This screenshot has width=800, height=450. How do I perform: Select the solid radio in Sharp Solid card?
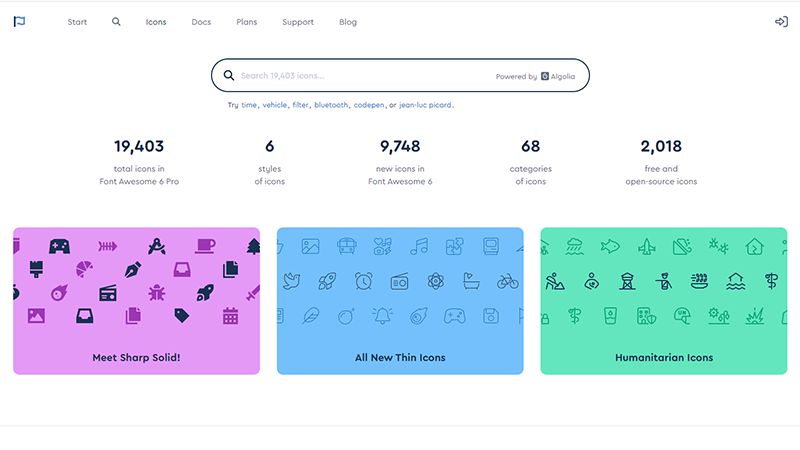108,293
